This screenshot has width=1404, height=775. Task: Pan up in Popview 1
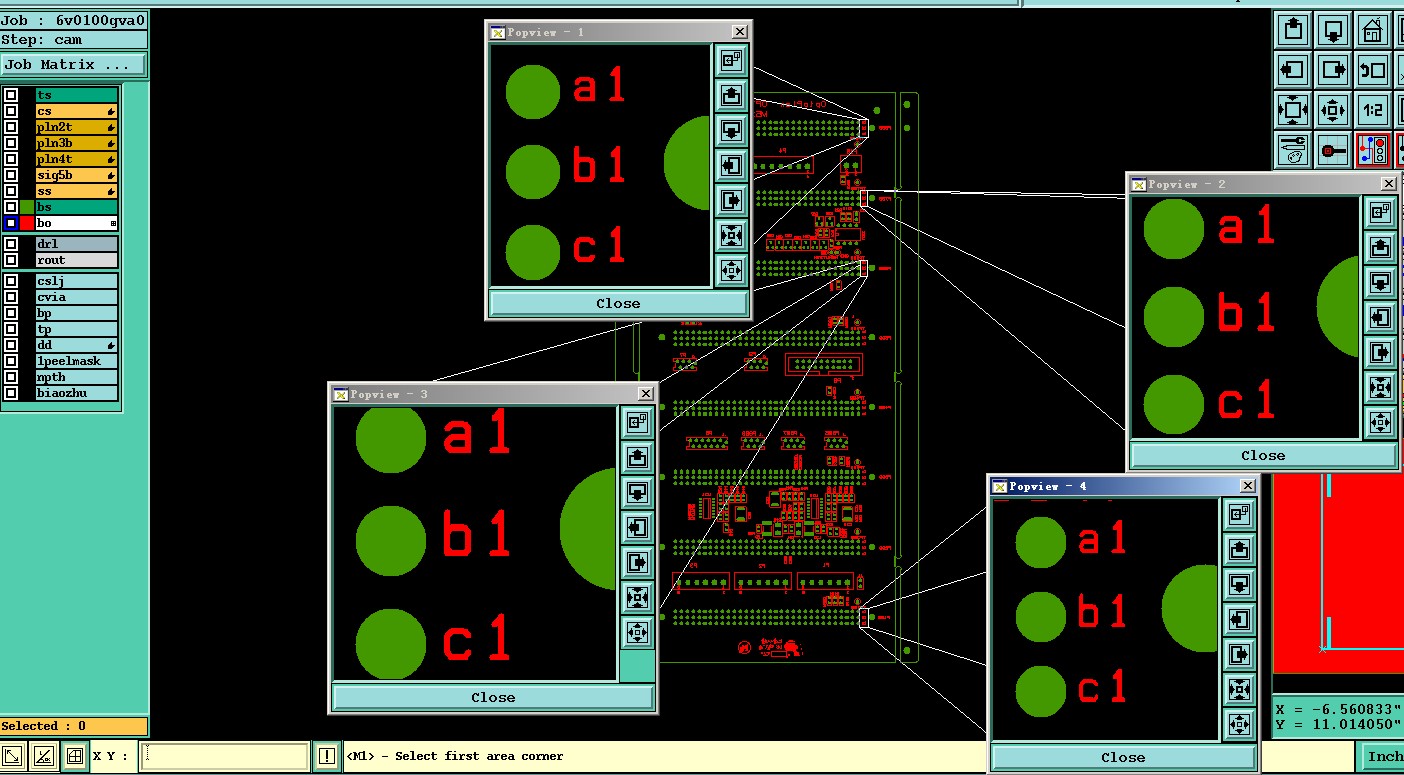click(x=731, y=96)
